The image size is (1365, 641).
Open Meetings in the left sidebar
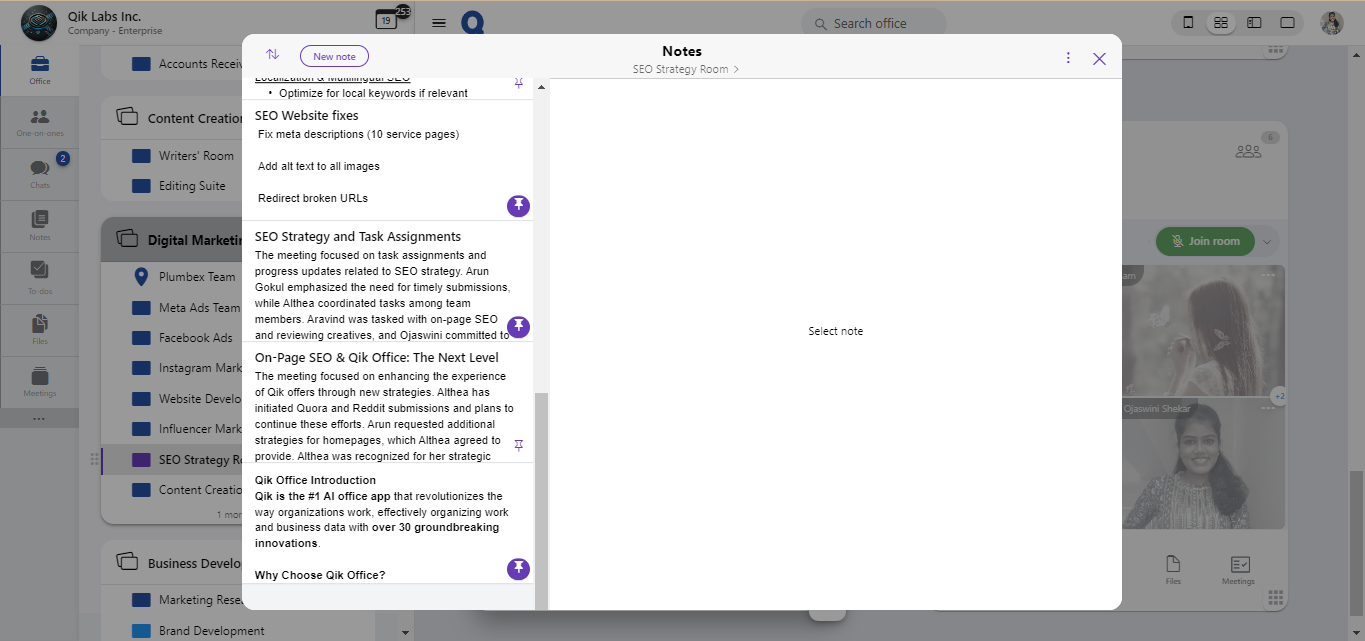click(39, 382)
